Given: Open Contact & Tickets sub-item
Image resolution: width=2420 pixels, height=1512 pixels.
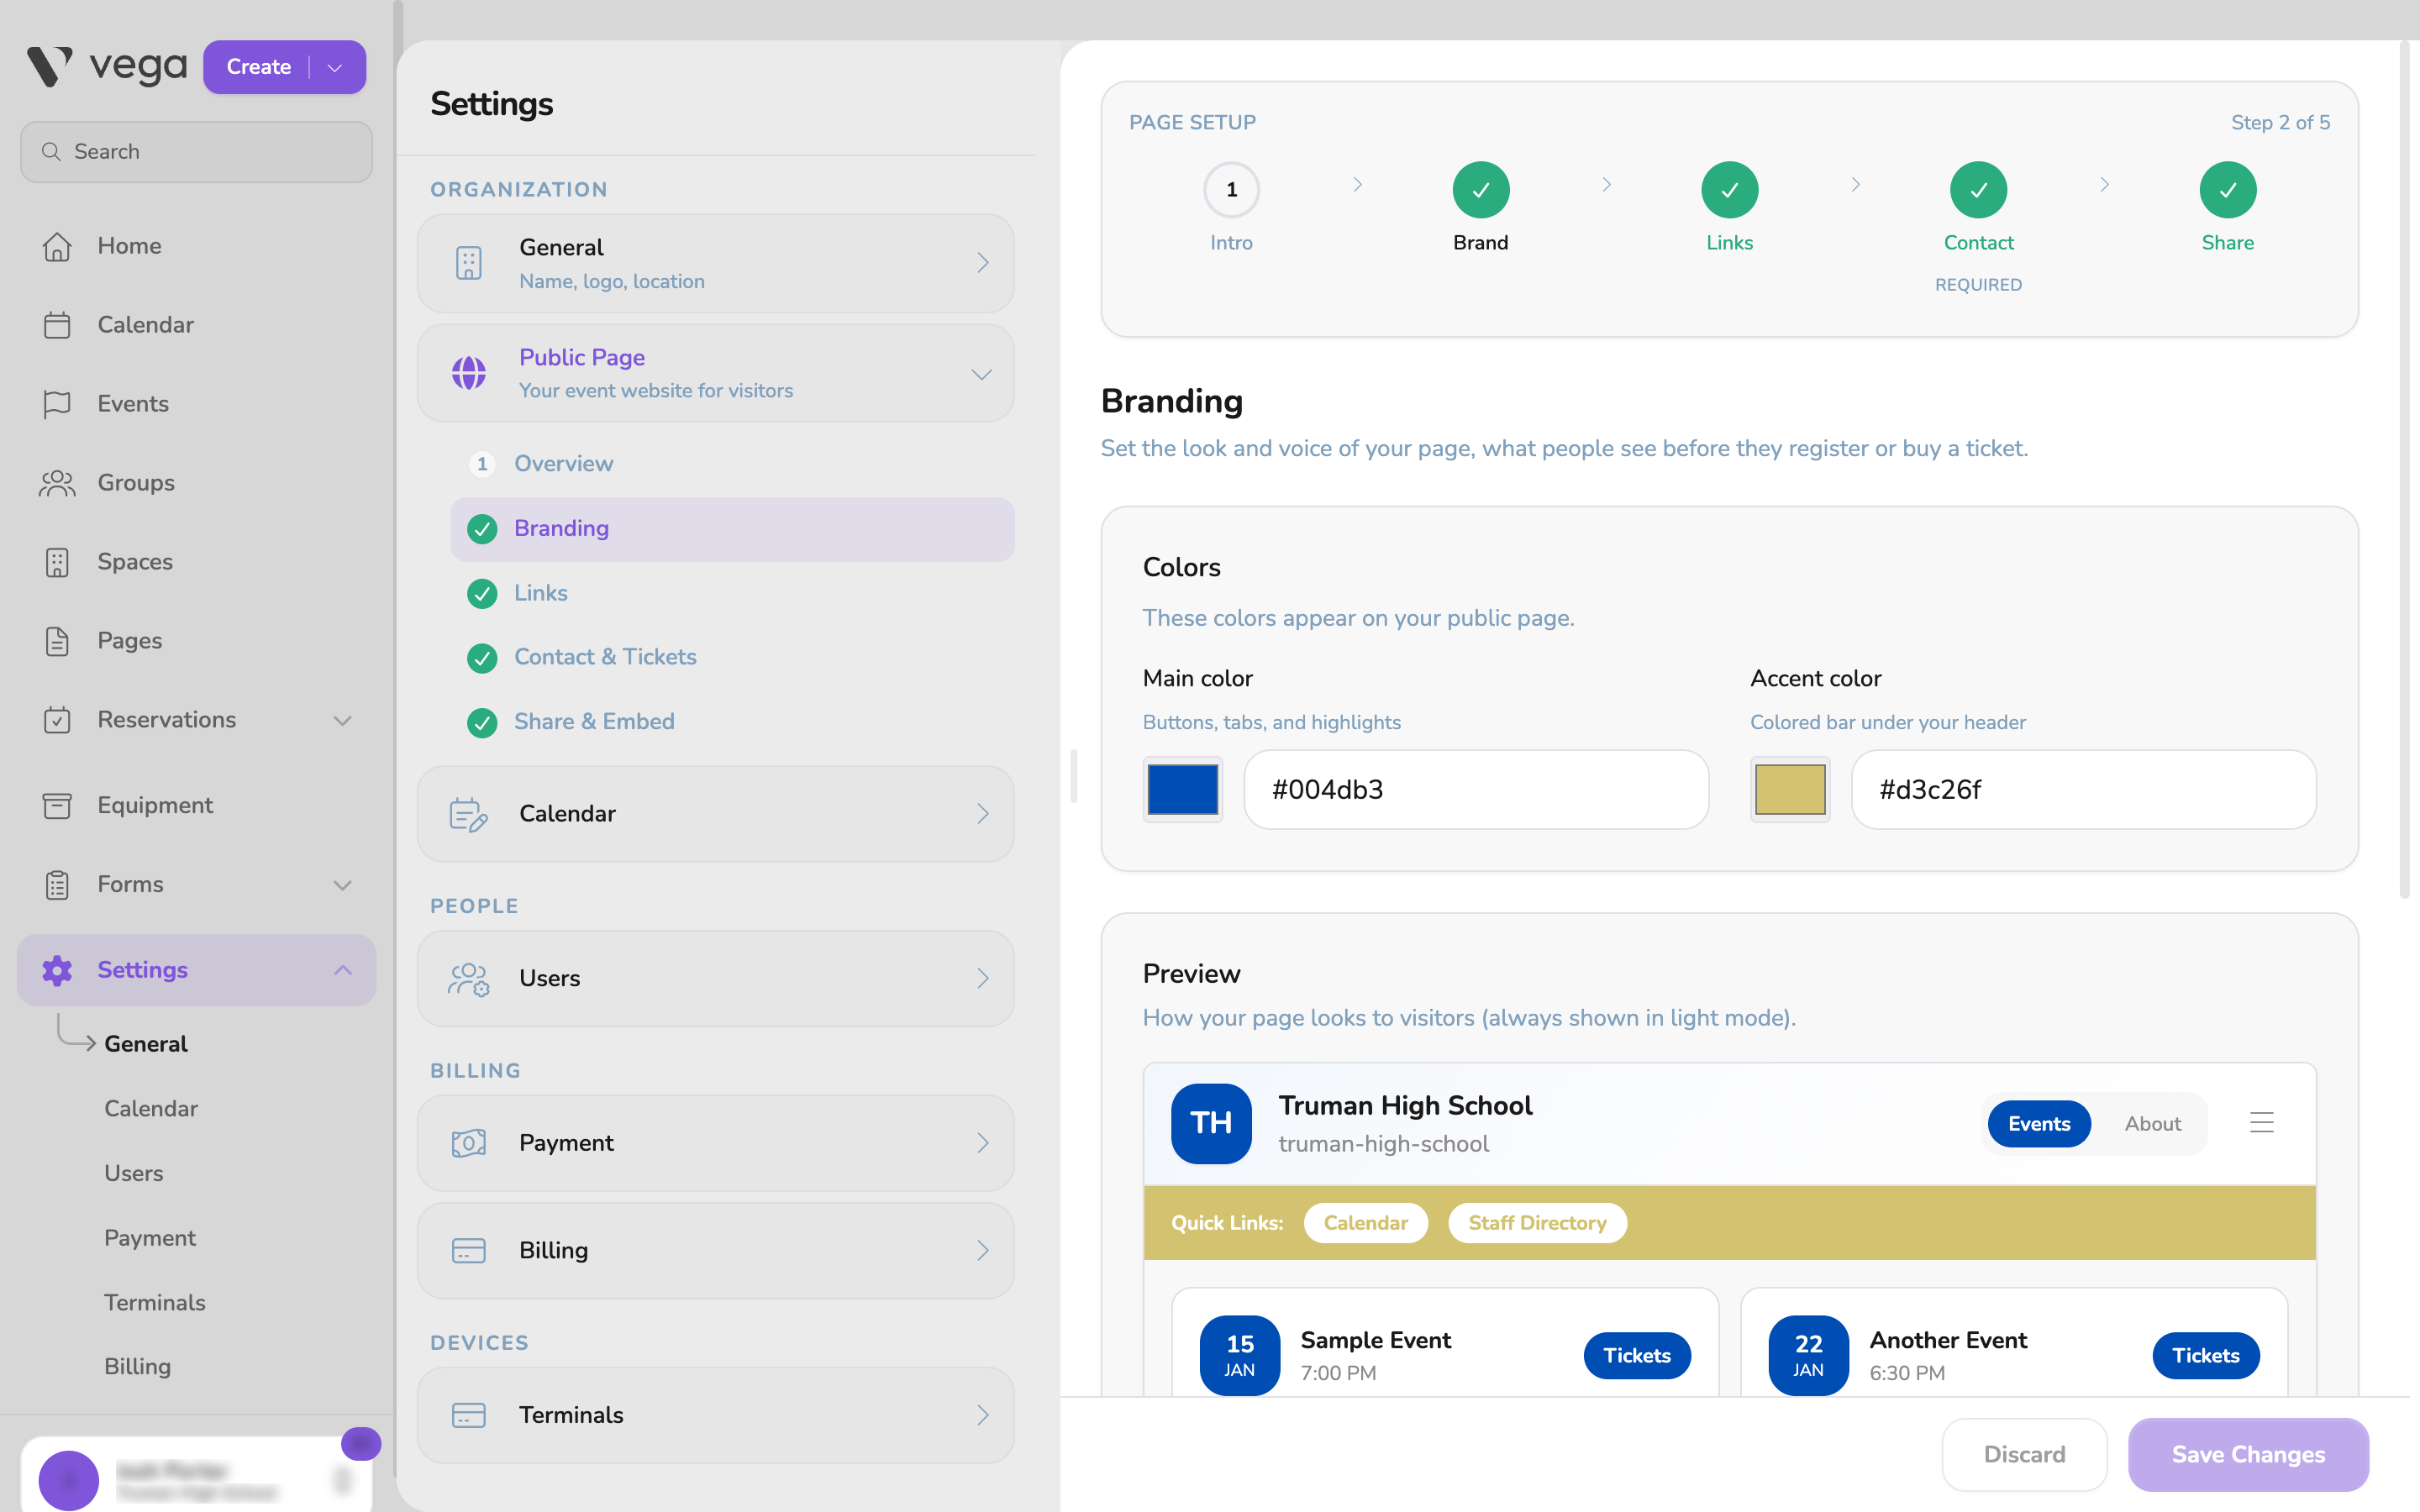Looking at the screenshot, I should tap(732, 657).
